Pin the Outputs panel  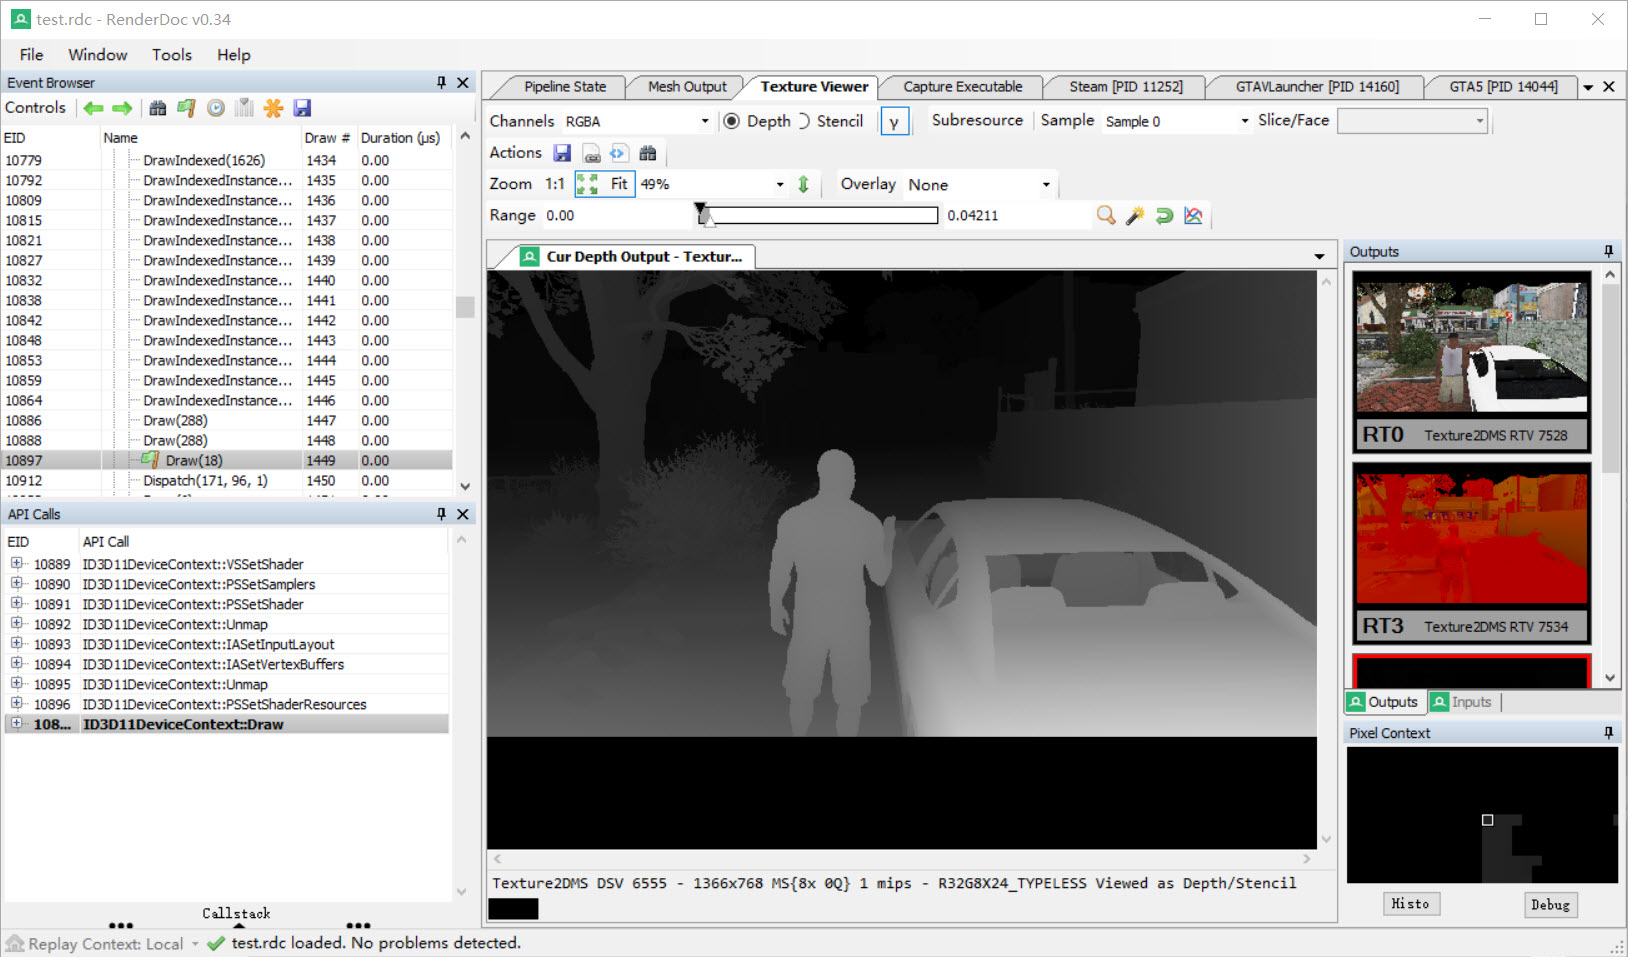point(1608,252)
